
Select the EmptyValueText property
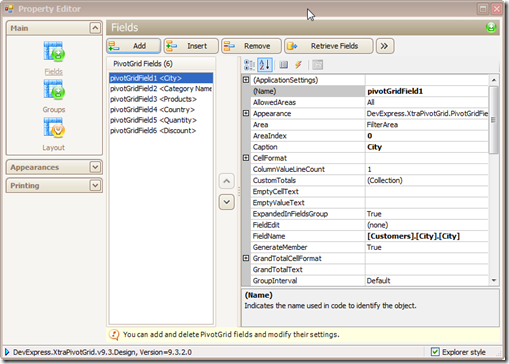[x=369, y=203]
